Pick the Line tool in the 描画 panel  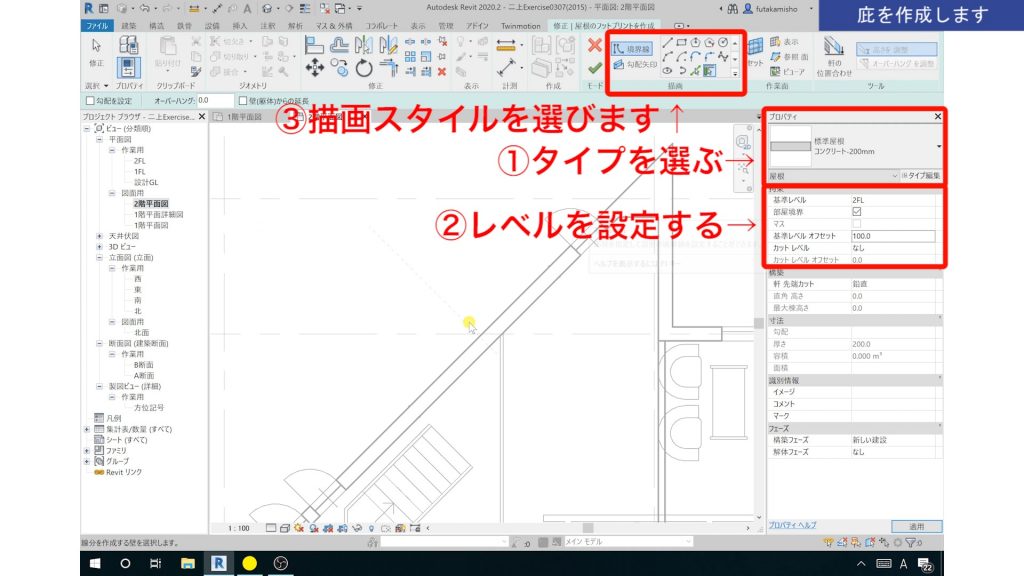pos(670,43)
